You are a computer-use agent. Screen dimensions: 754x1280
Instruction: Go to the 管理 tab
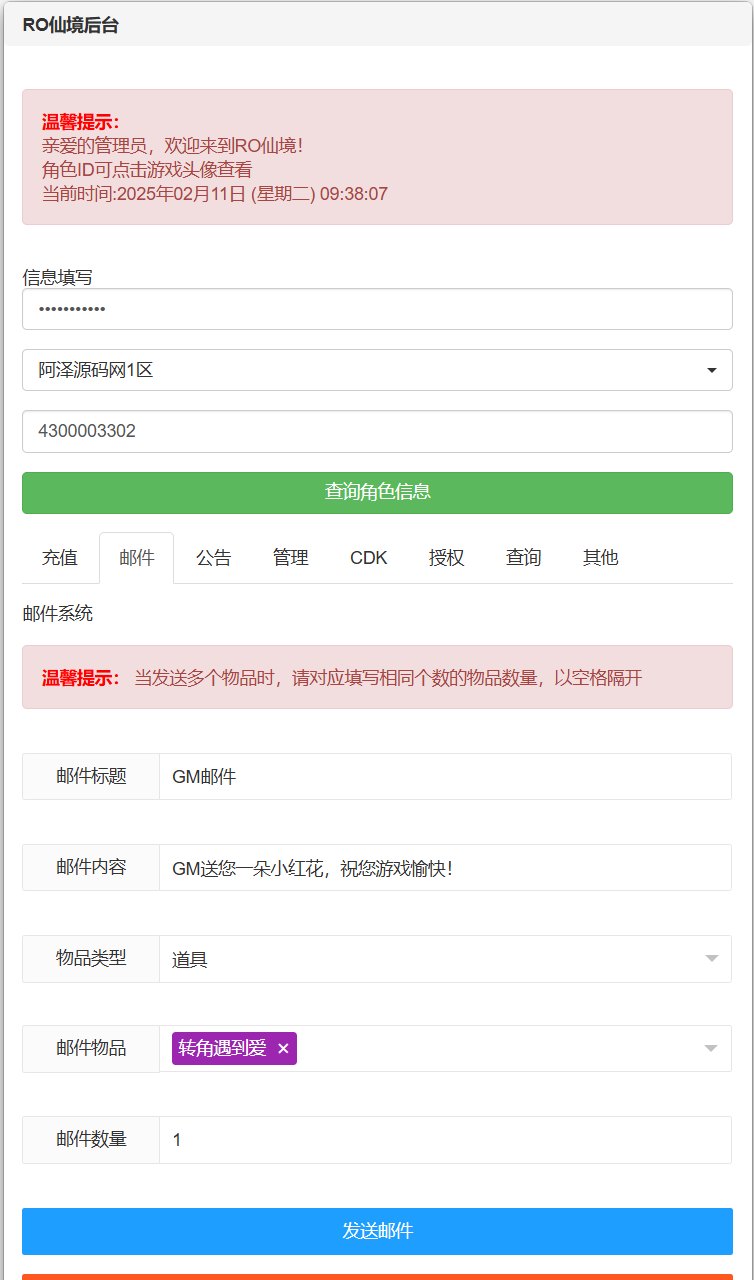(x=291, y=558)
